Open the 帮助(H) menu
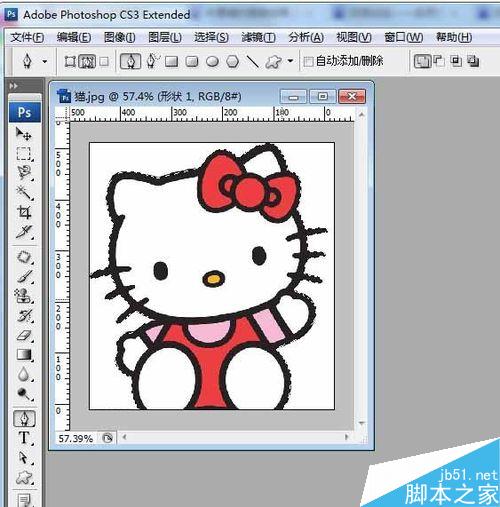 pyautogui.click(x=454, y=37)
